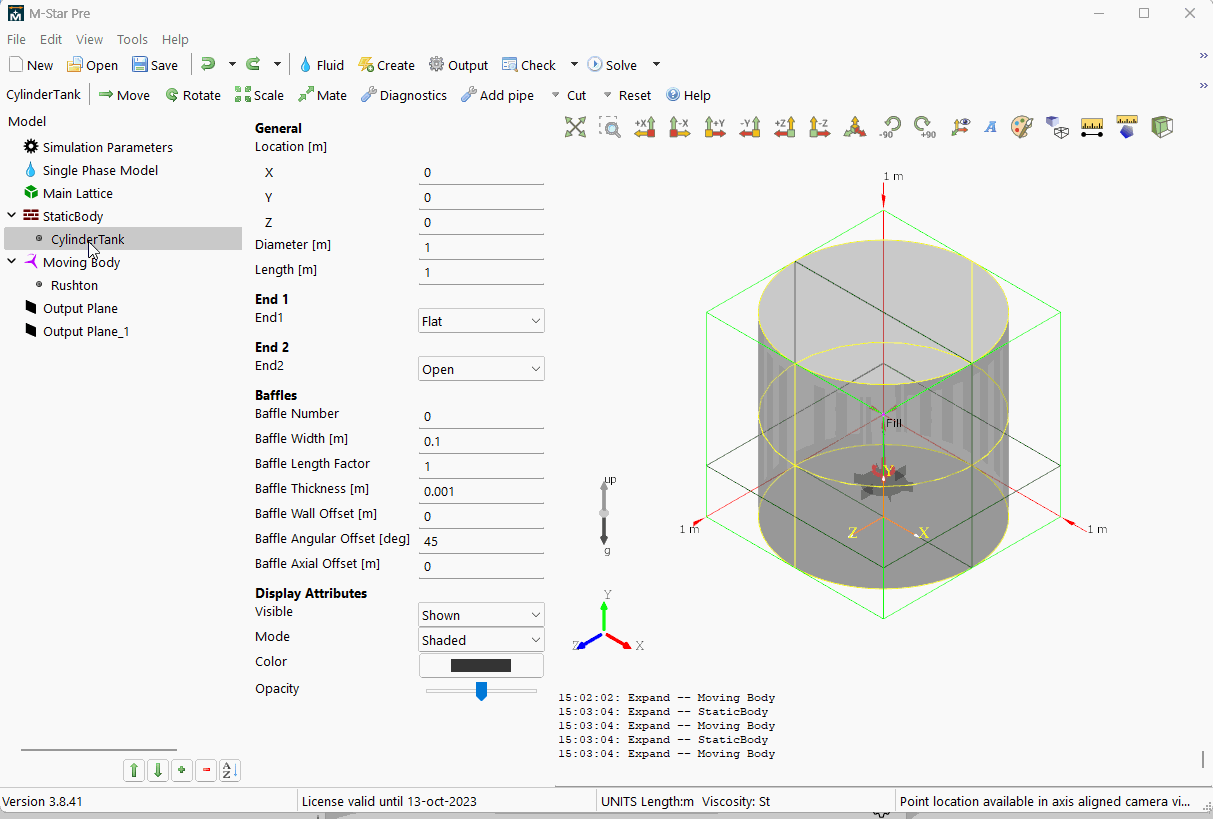
Task: Rotate the view by +90 degrees
Action: [925, 127]
